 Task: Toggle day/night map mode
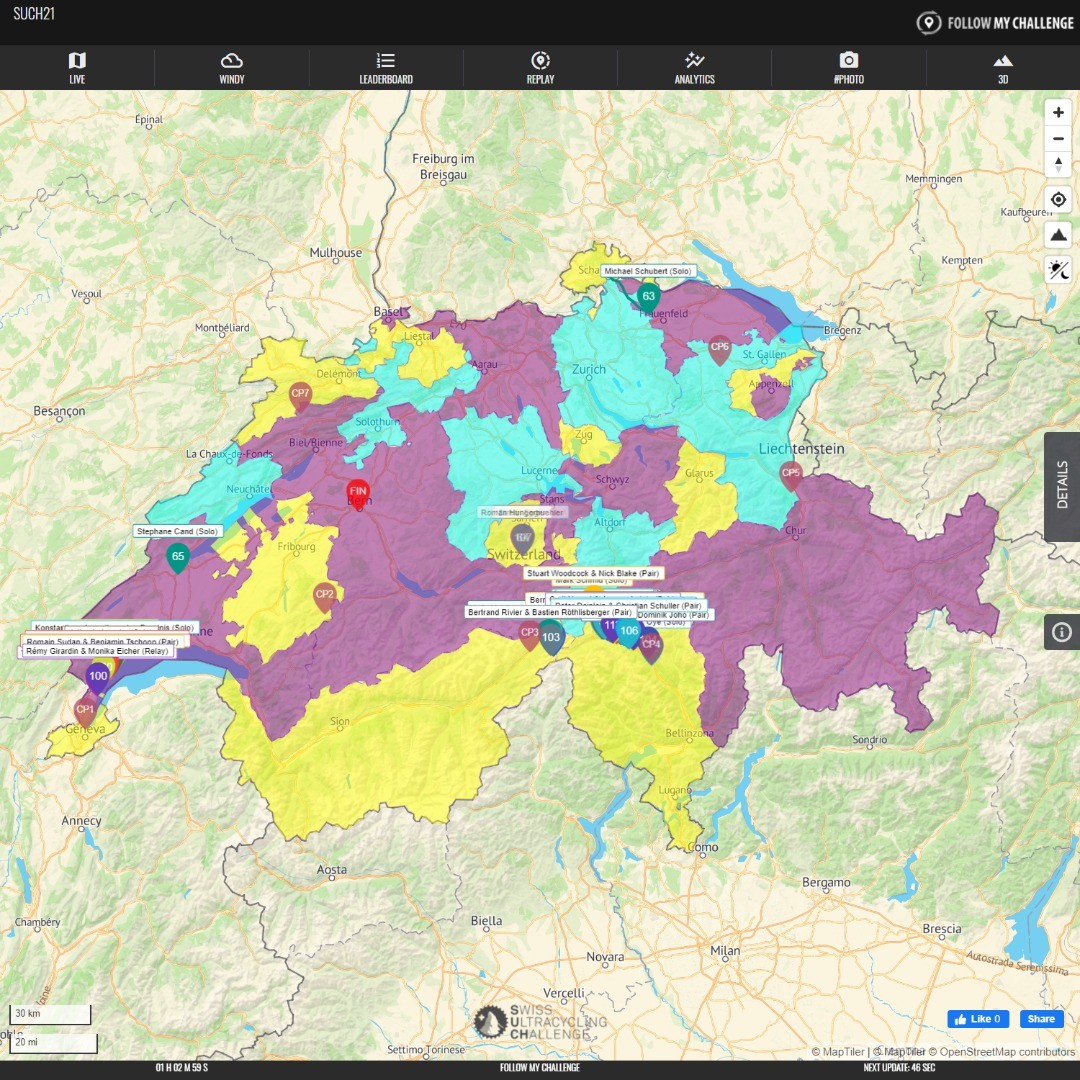(1058, 269)
